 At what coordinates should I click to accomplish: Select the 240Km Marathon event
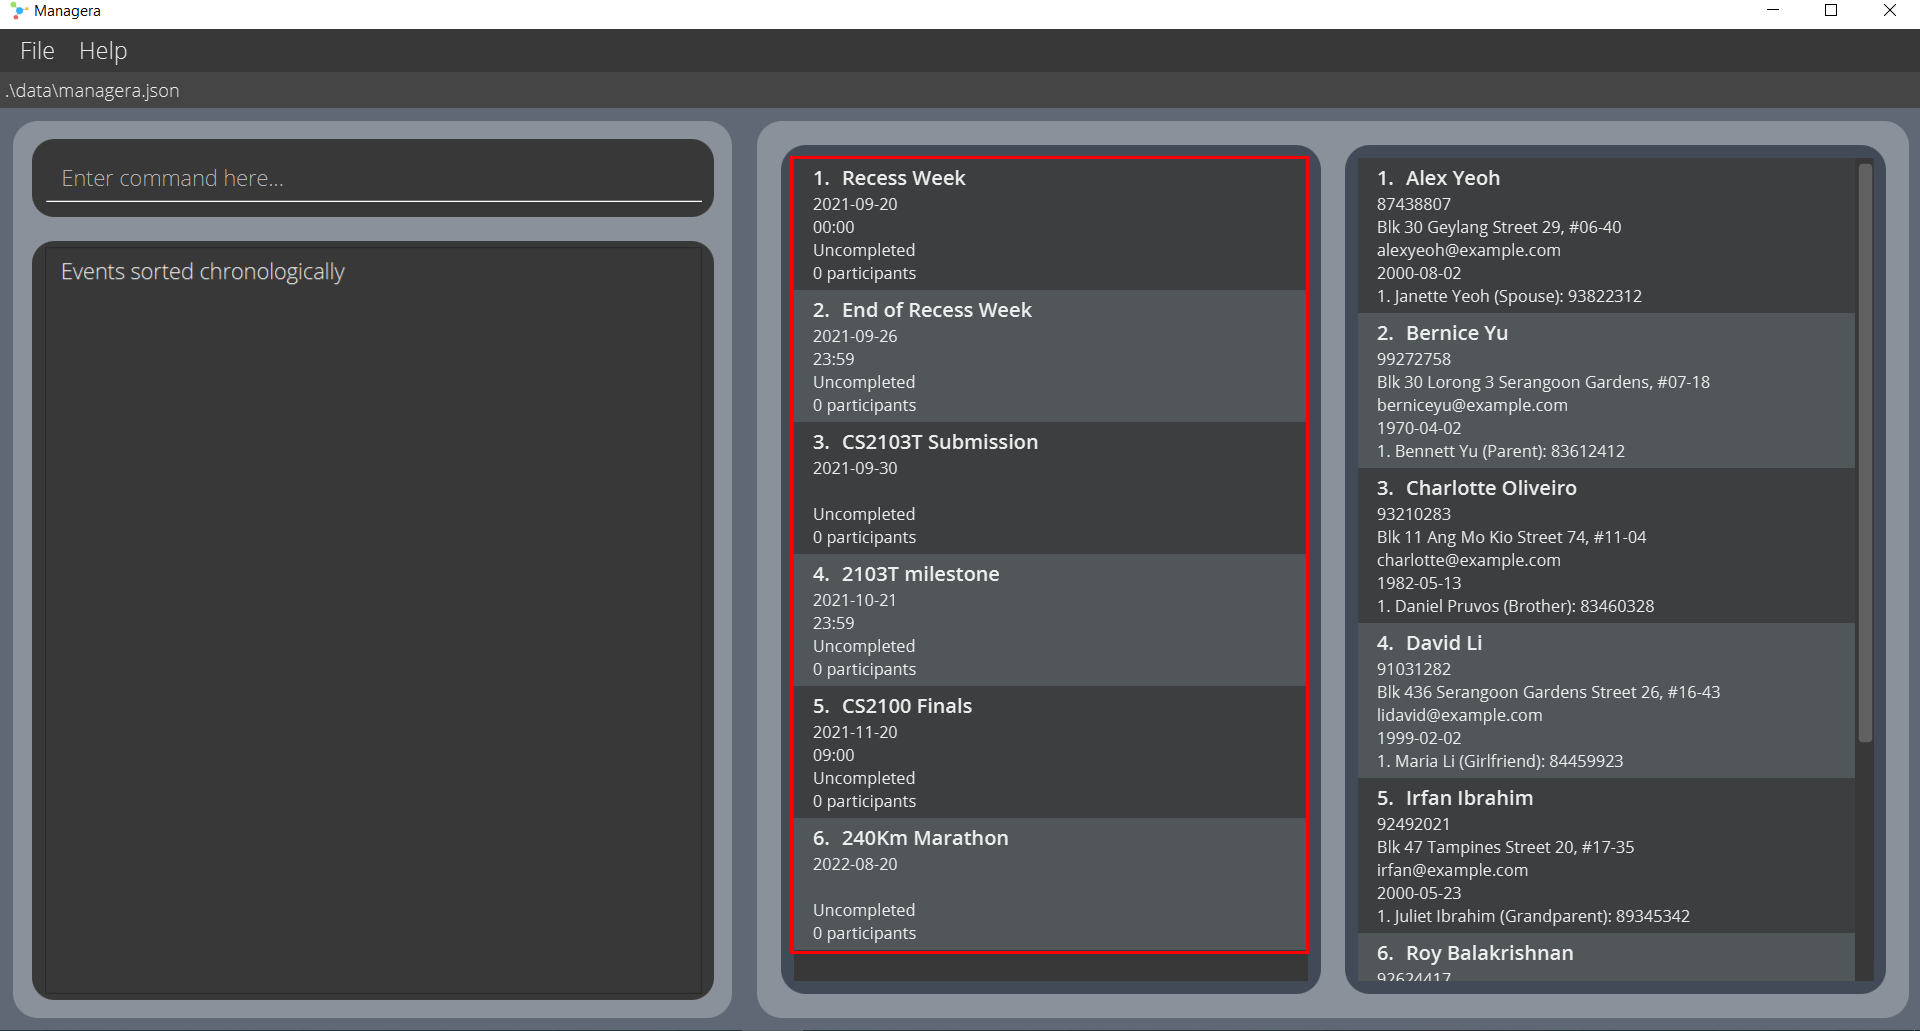tap(1050, 884)
